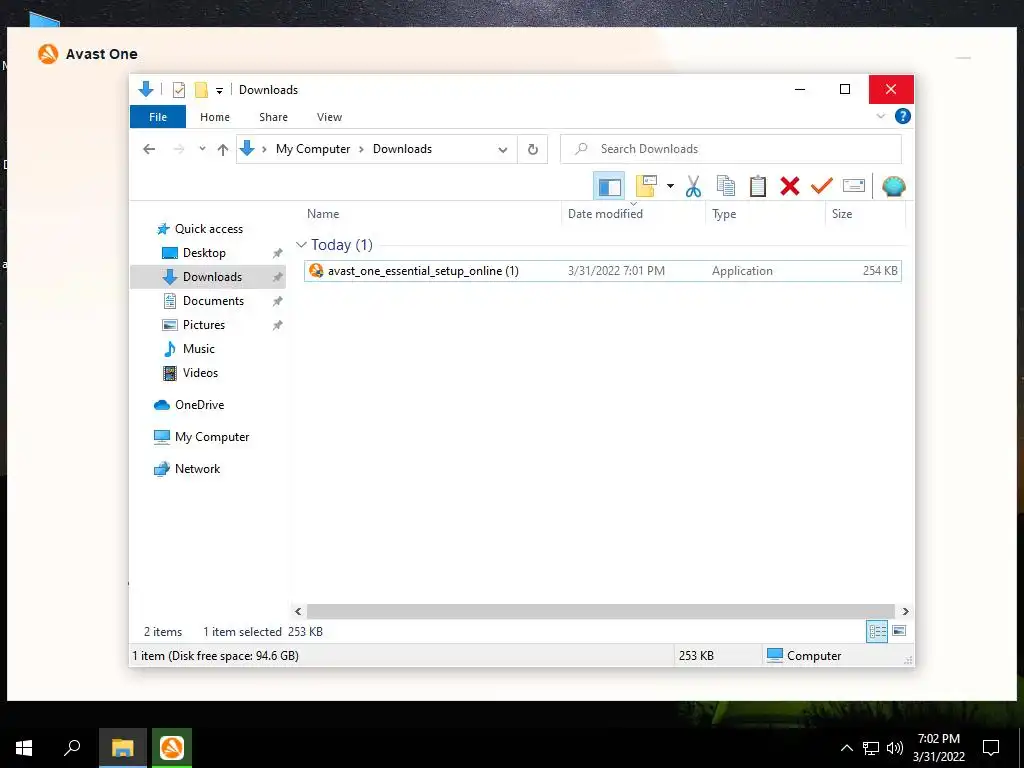Open the notification center icon
The width and height of the screenshot is (1024, 768).
(x=991, y=748)
